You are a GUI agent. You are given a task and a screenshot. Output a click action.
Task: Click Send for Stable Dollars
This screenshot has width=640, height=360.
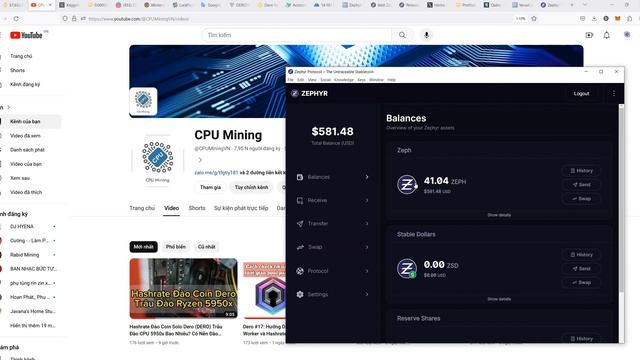tap(581, 269)
